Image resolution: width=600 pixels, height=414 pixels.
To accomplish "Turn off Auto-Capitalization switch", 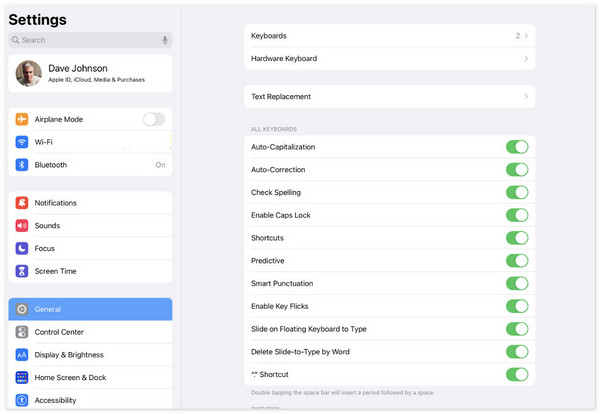I will [x=517, y=147].
